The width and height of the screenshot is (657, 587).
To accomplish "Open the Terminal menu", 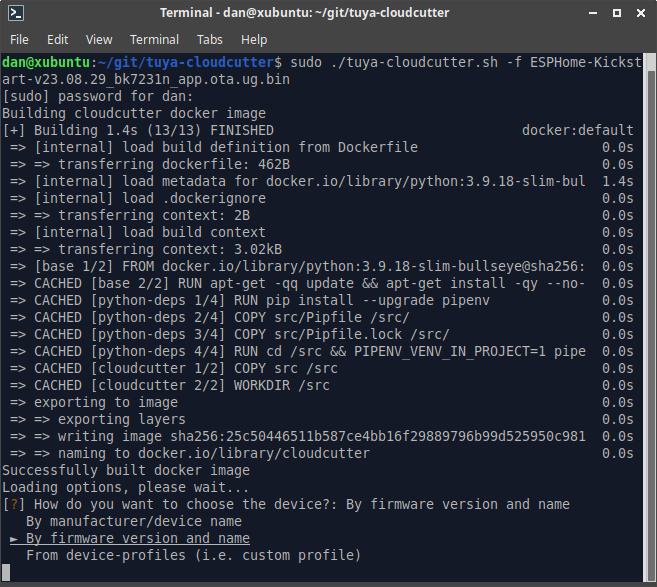I will pos(154,40).
